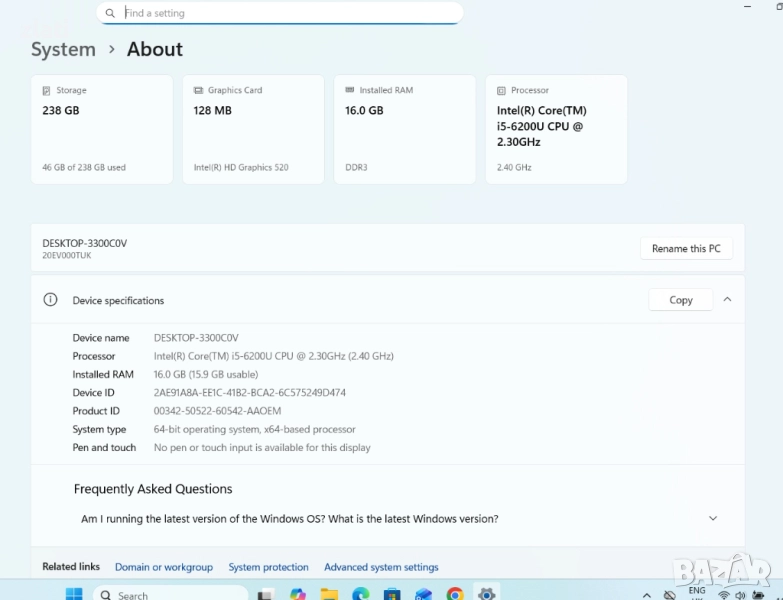The width and height of the screenshot is (783, 600).
Task: Open the Domain or workgroup link
Action: click(x=163, y=567)
